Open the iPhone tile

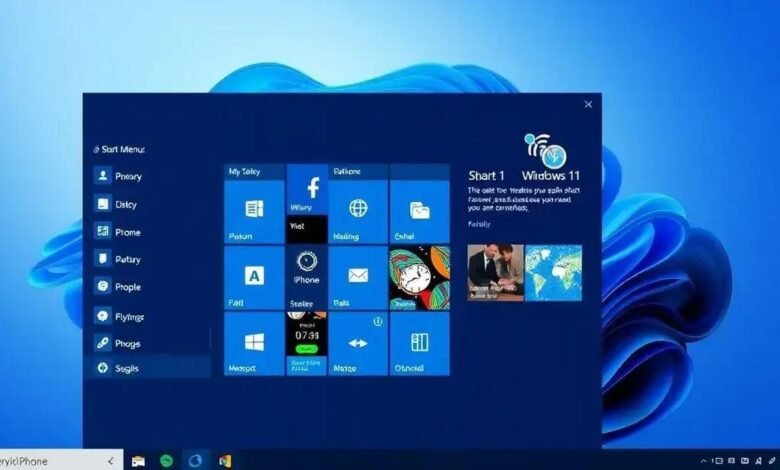pyautogui.click(x=307, y=278)
